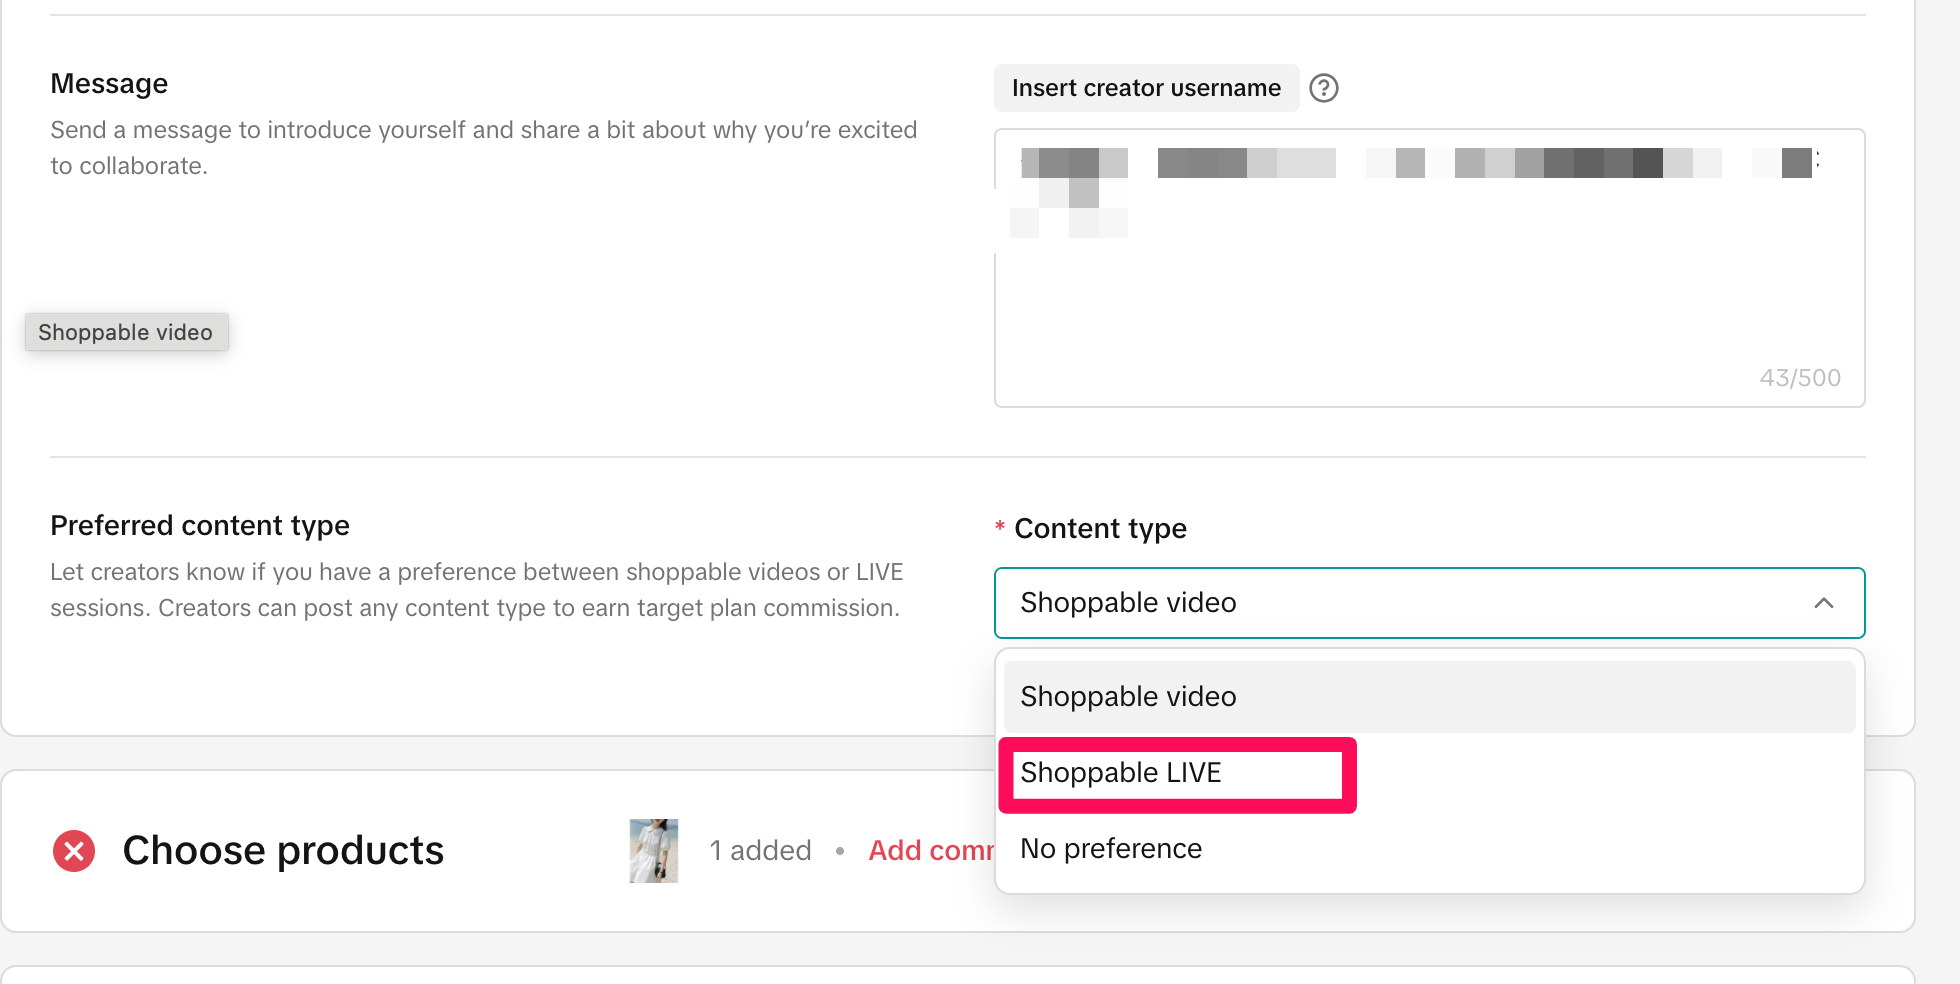Screen dimensions: 1960x984
Task: Click the Preferred content type heading
Action: 200,526
